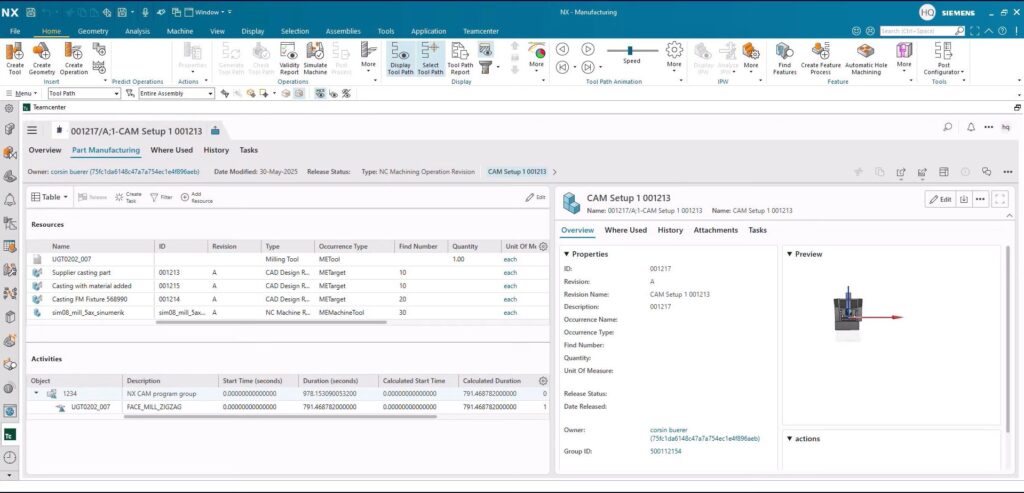Open the Table view dropdown
Image resolution: width=1024 pixels, height=493 pixels.
50,197
